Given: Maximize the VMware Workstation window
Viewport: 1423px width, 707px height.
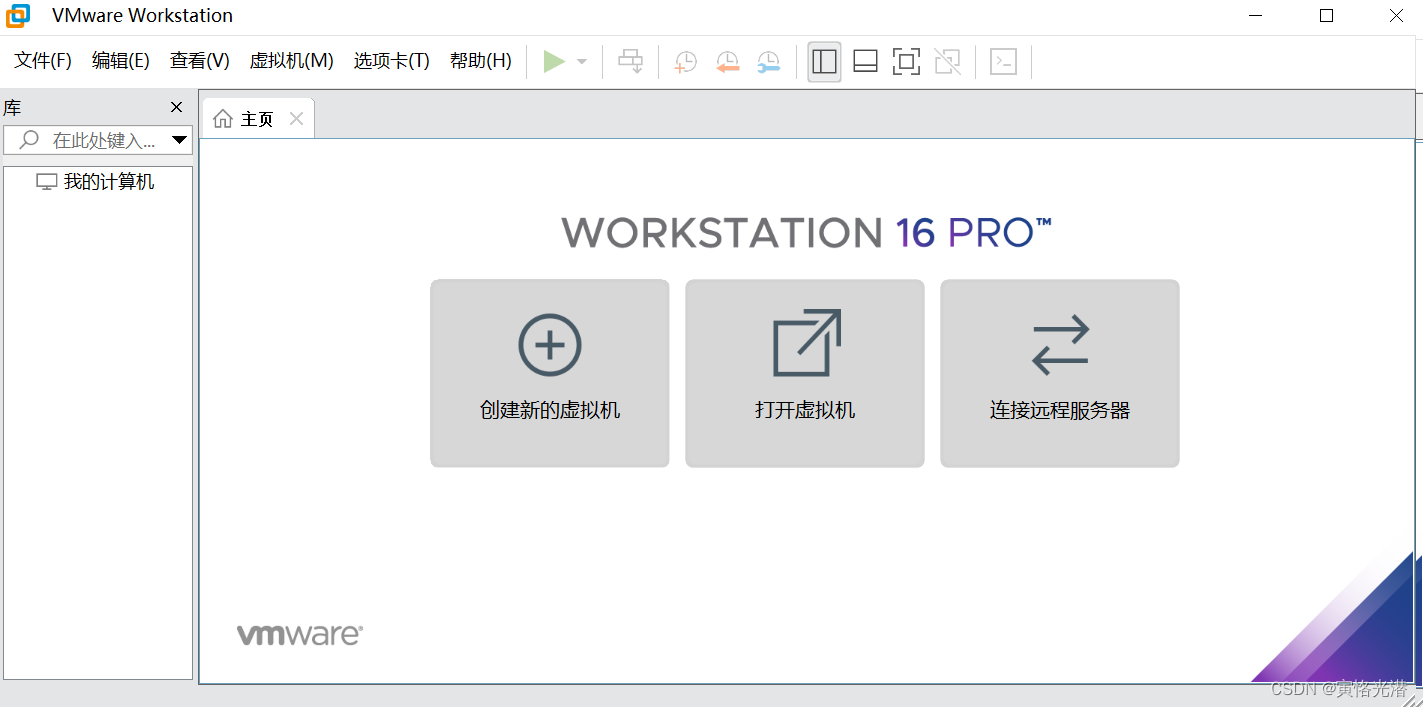Looking at the screenshot, I should 1327,15.
